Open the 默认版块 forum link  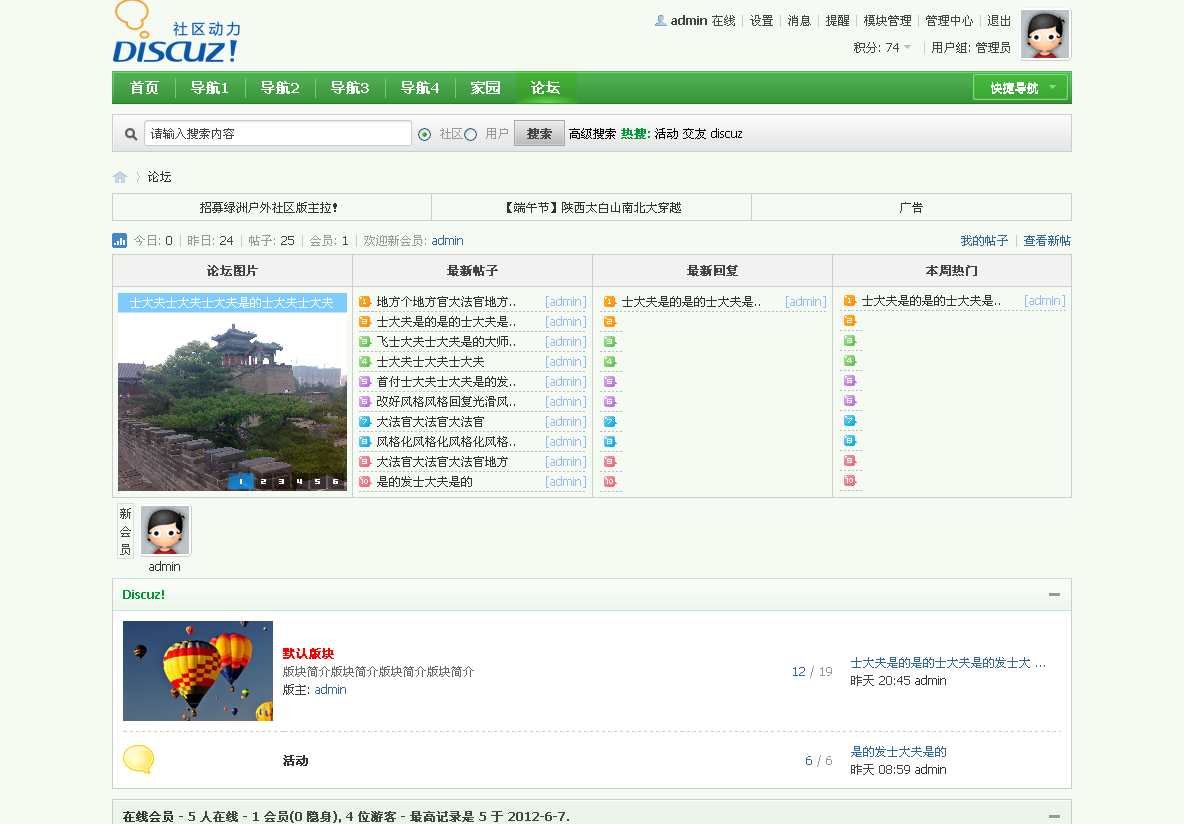click(308, 653)
